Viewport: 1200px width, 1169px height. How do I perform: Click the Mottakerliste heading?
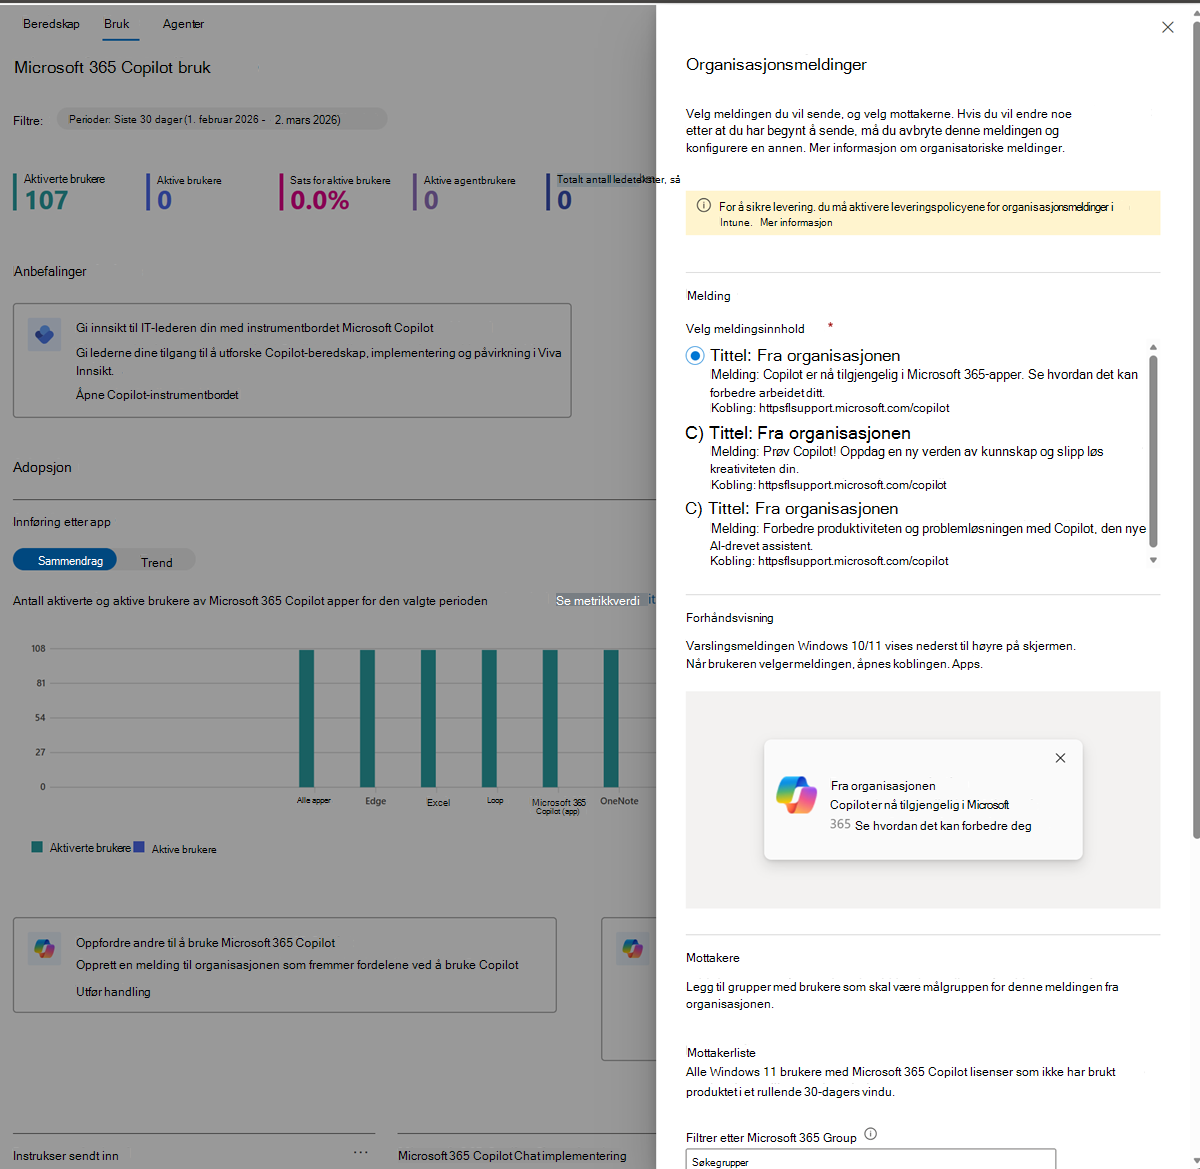coord(721,1053)
